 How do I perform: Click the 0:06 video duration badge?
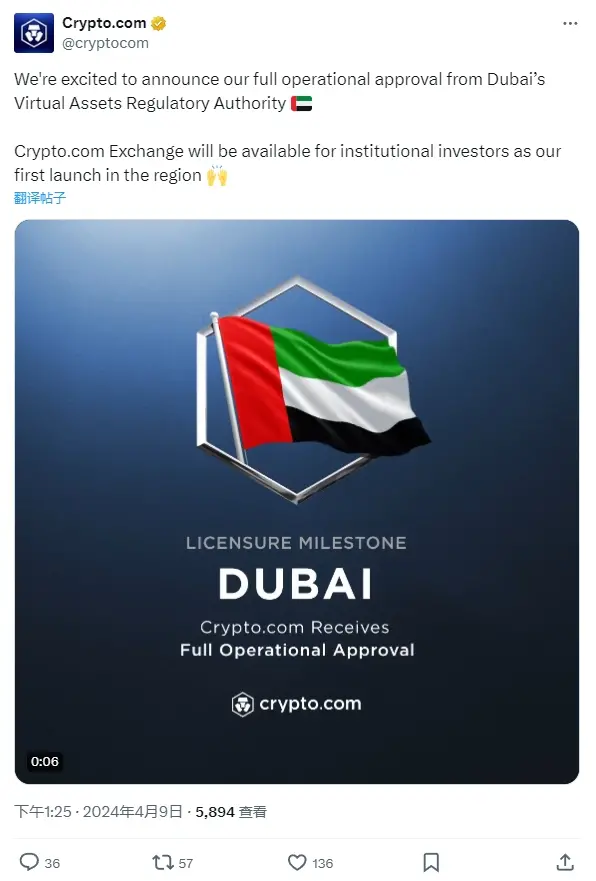tap(44, 761)
